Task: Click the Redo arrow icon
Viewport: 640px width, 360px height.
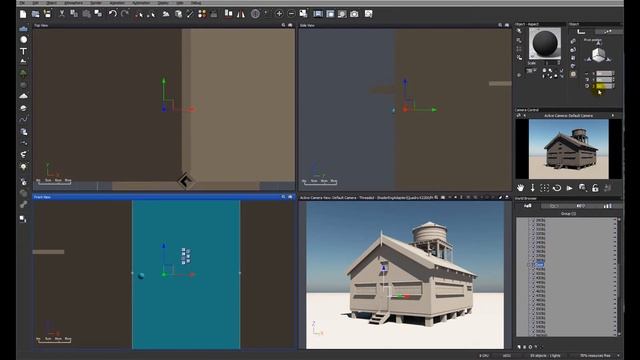Action: click(125, 14)
